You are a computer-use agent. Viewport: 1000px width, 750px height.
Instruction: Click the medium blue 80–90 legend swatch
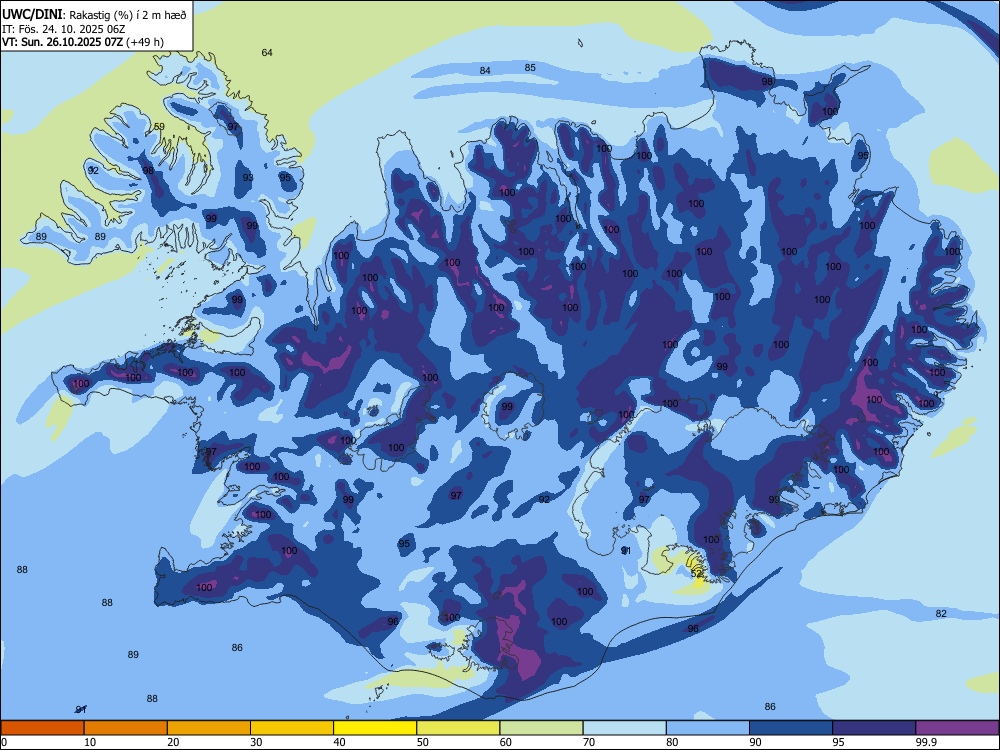click(708, 728)
